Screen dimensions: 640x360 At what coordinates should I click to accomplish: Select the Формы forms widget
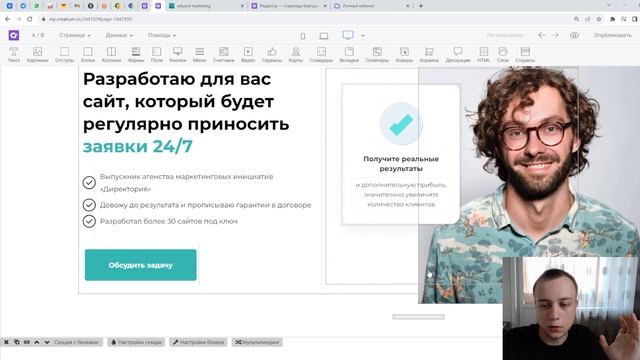point(136,55)
